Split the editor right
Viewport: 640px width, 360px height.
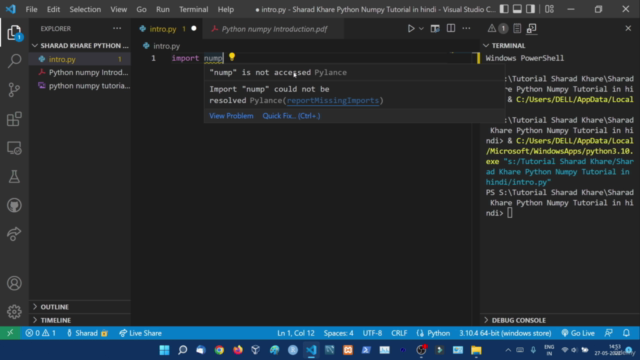[x=451, y=29]
